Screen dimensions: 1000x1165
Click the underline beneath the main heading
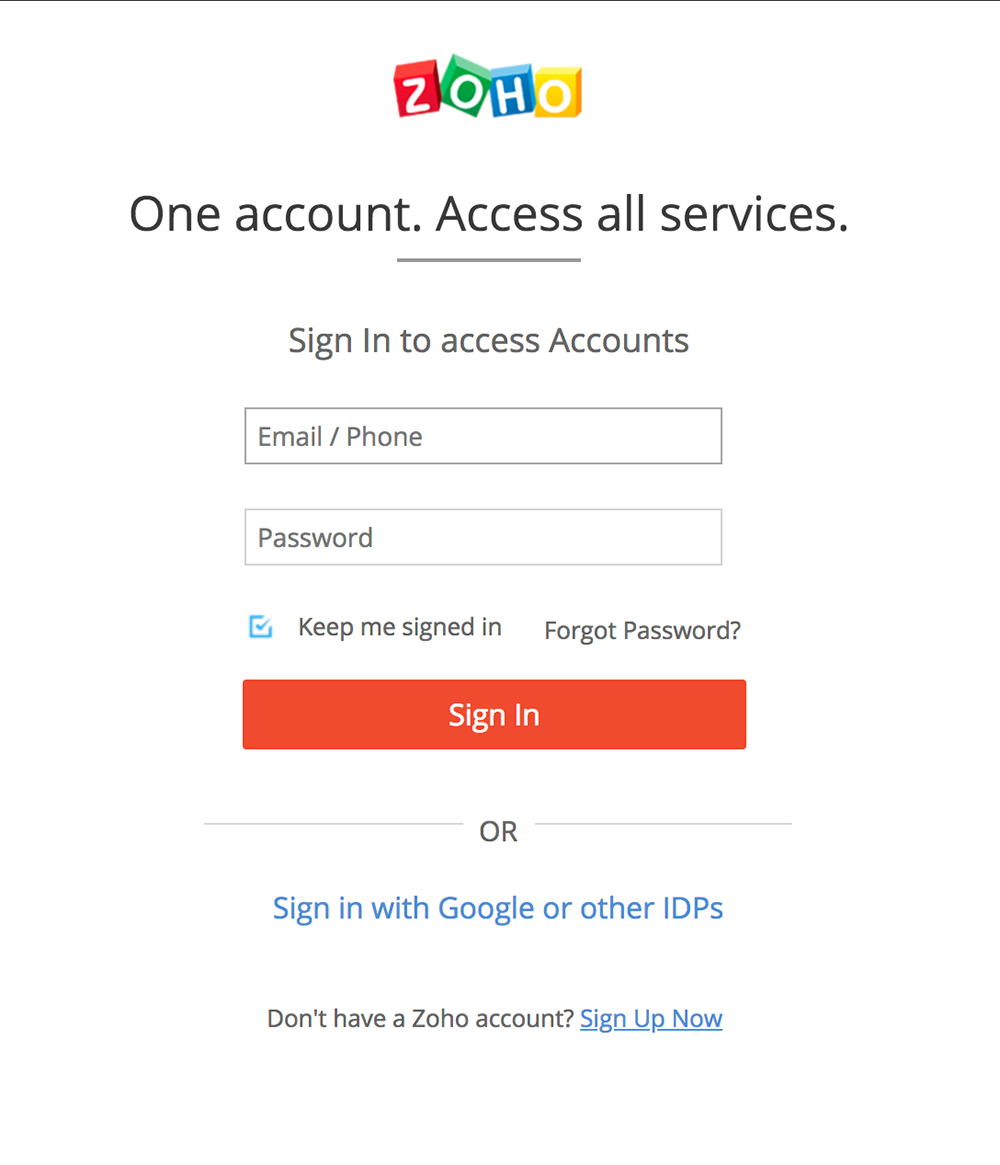(488, 260)
